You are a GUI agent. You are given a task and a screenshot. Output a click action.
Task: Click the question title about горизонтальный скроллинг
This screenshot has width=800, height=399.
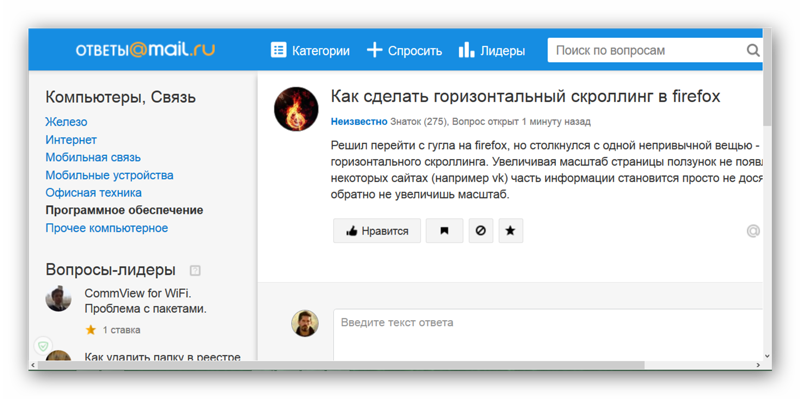pyautogui.click(x=526, y=96)
